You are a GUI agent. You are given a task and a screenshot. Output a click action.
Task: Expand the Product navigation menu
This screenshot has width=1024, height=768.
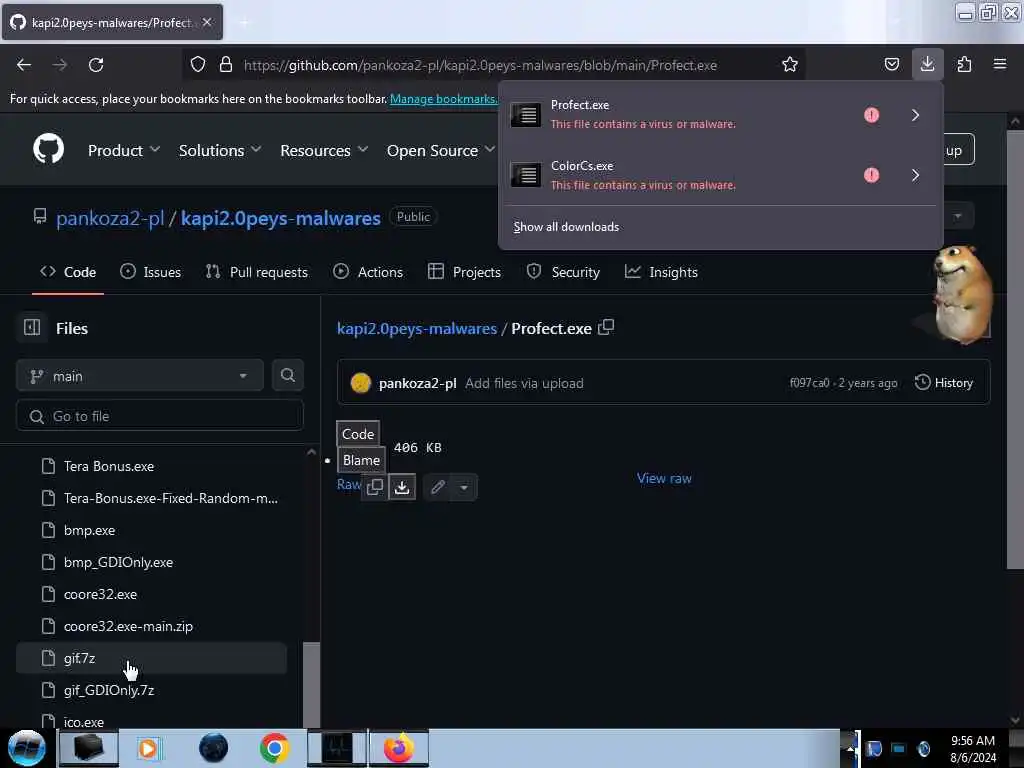point(123,150)
